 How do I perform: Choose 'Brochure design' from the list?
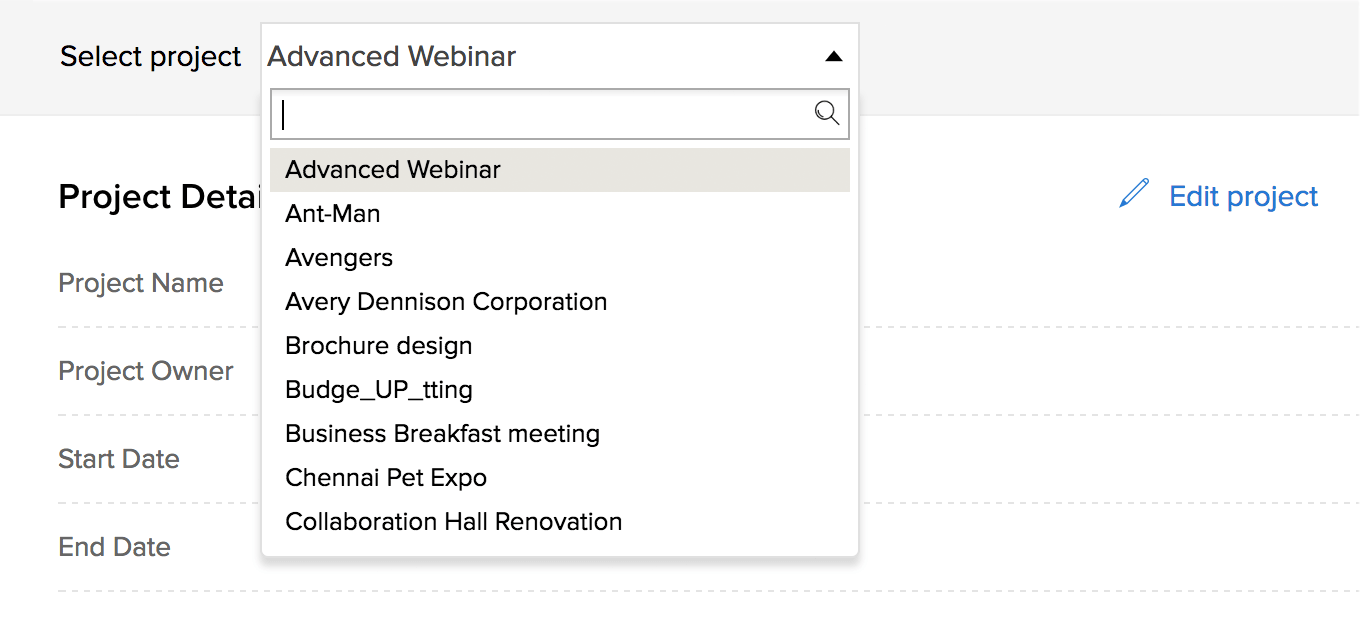(x=379, y=346)
